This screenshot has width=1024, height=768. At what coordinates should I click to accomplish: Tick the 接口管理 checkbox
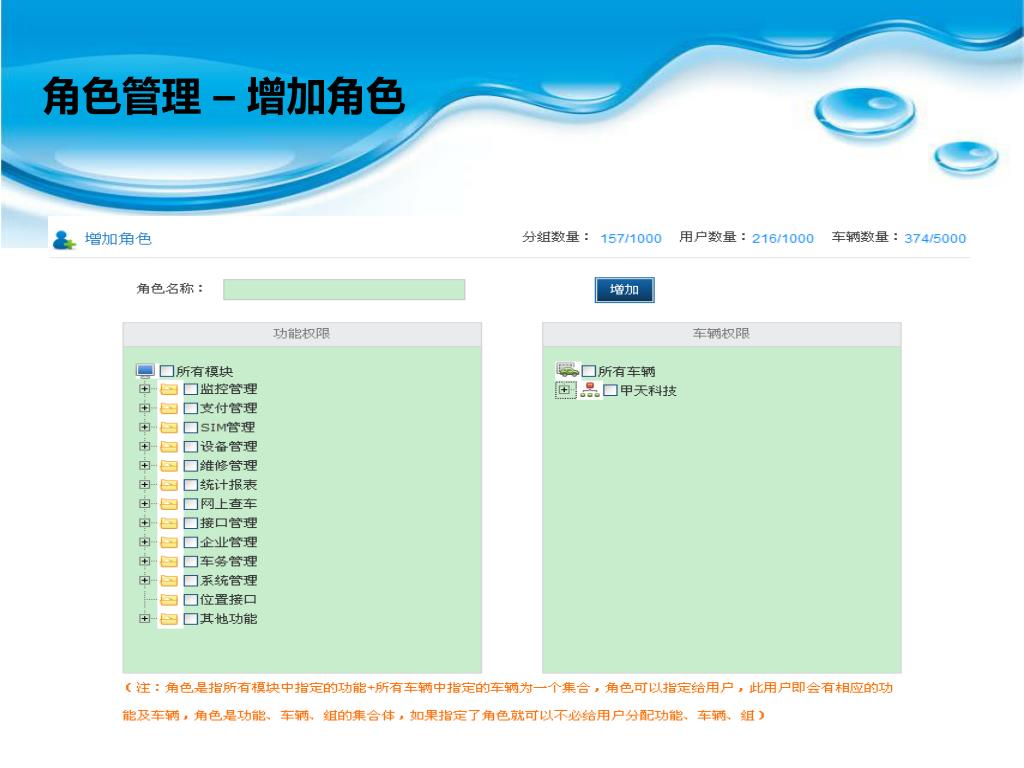tap(191, 523)
